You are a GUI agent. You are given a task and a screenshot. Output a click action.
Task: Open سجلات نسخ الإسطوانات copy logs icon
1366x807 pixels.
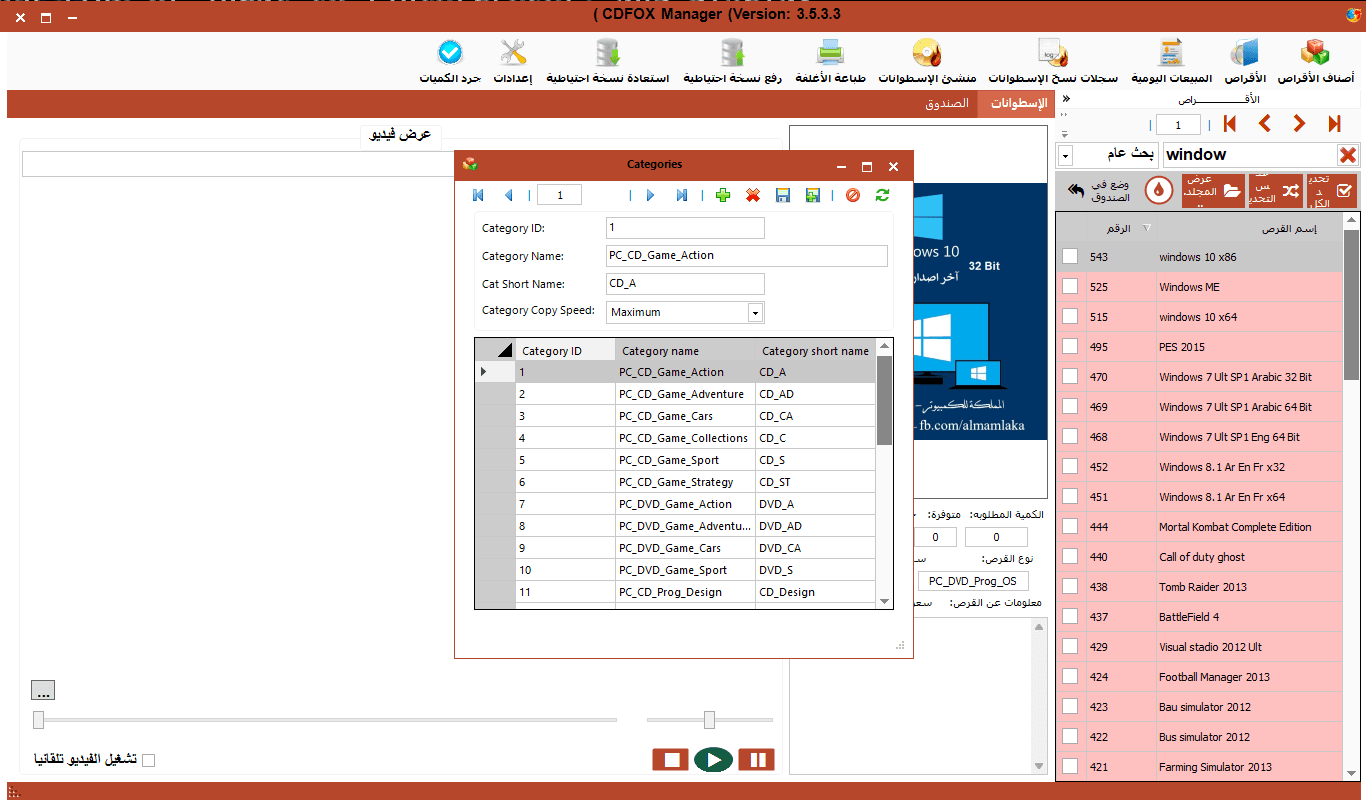pyautogui.click(x=1054, y=62)
